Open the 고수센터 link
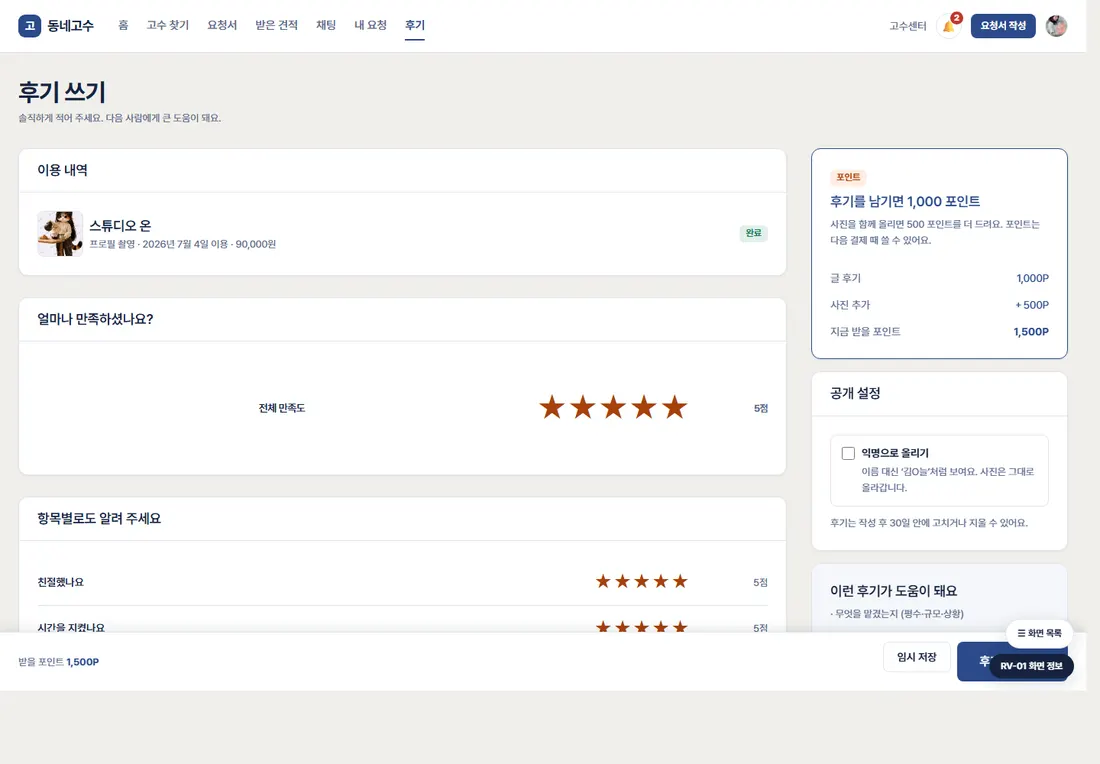This screenshot has width=1100, height=764. click(x=908, y=26)
